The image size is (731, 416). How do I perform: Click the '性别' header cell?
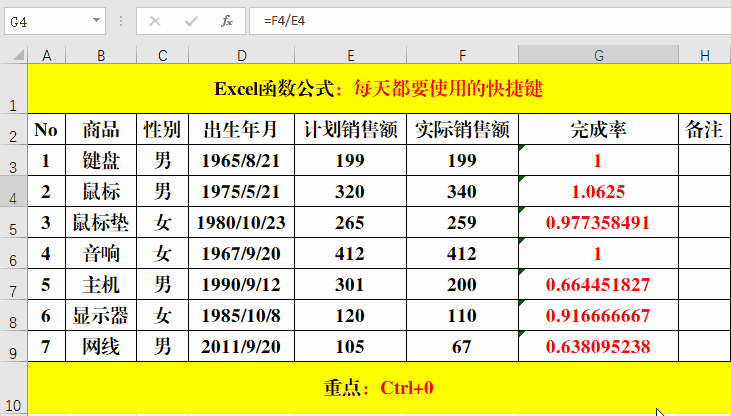tap(162, 129)
